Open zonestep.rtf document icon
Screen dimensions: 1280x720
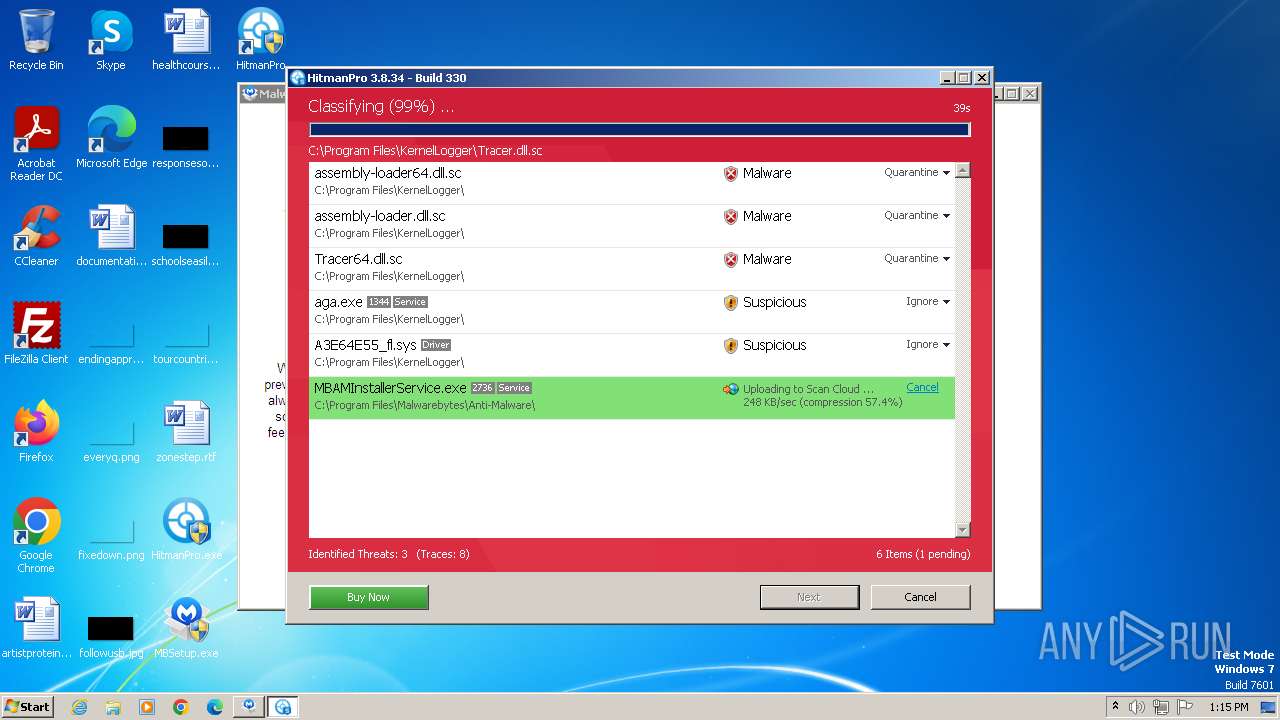pos(186,432)
